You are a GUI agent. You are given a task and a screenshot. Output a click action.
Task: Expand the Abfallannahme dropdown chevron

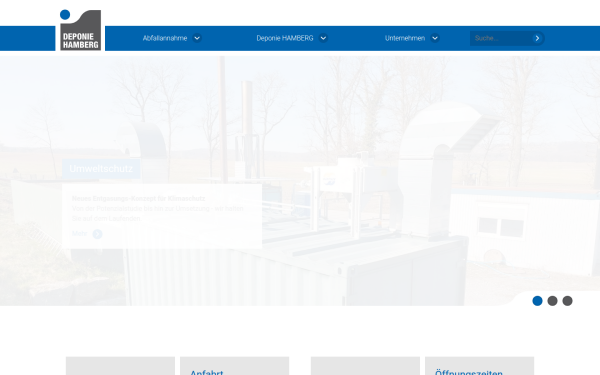[x=197, y=38]
